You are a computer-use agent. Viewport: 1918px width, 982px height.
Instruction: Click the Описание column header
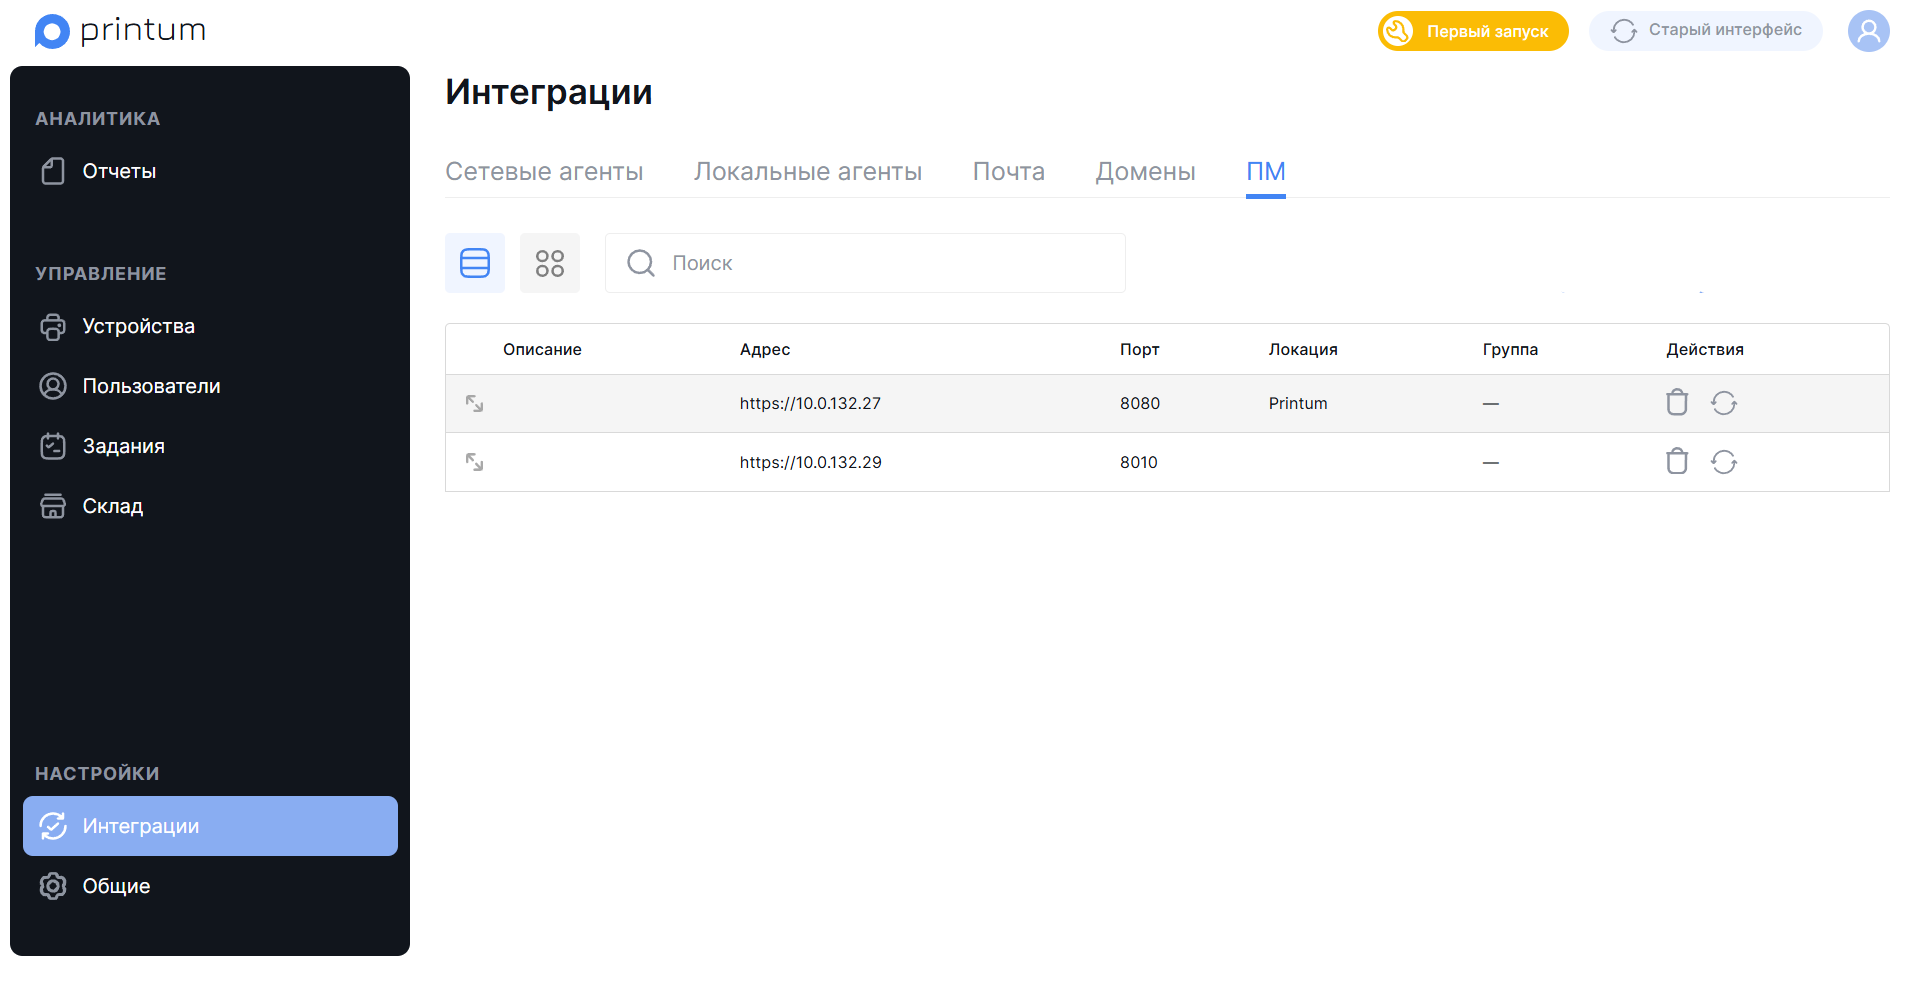click(542, 349)
